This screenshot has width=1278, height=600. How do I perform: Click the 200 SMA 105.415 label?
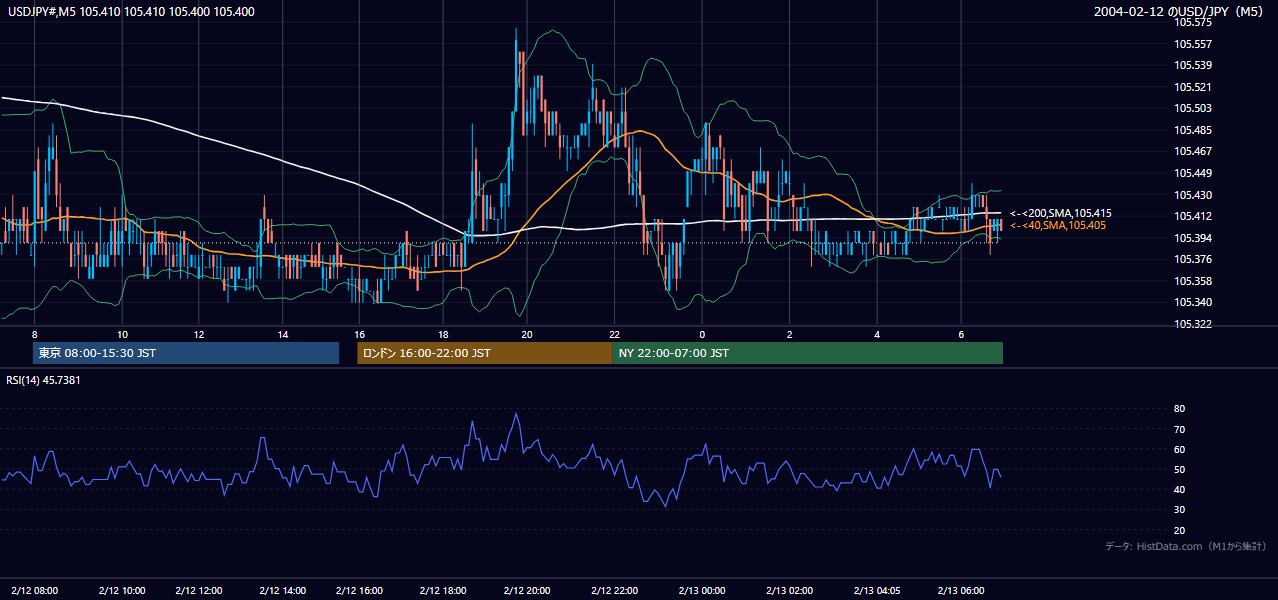point(1061,213)
